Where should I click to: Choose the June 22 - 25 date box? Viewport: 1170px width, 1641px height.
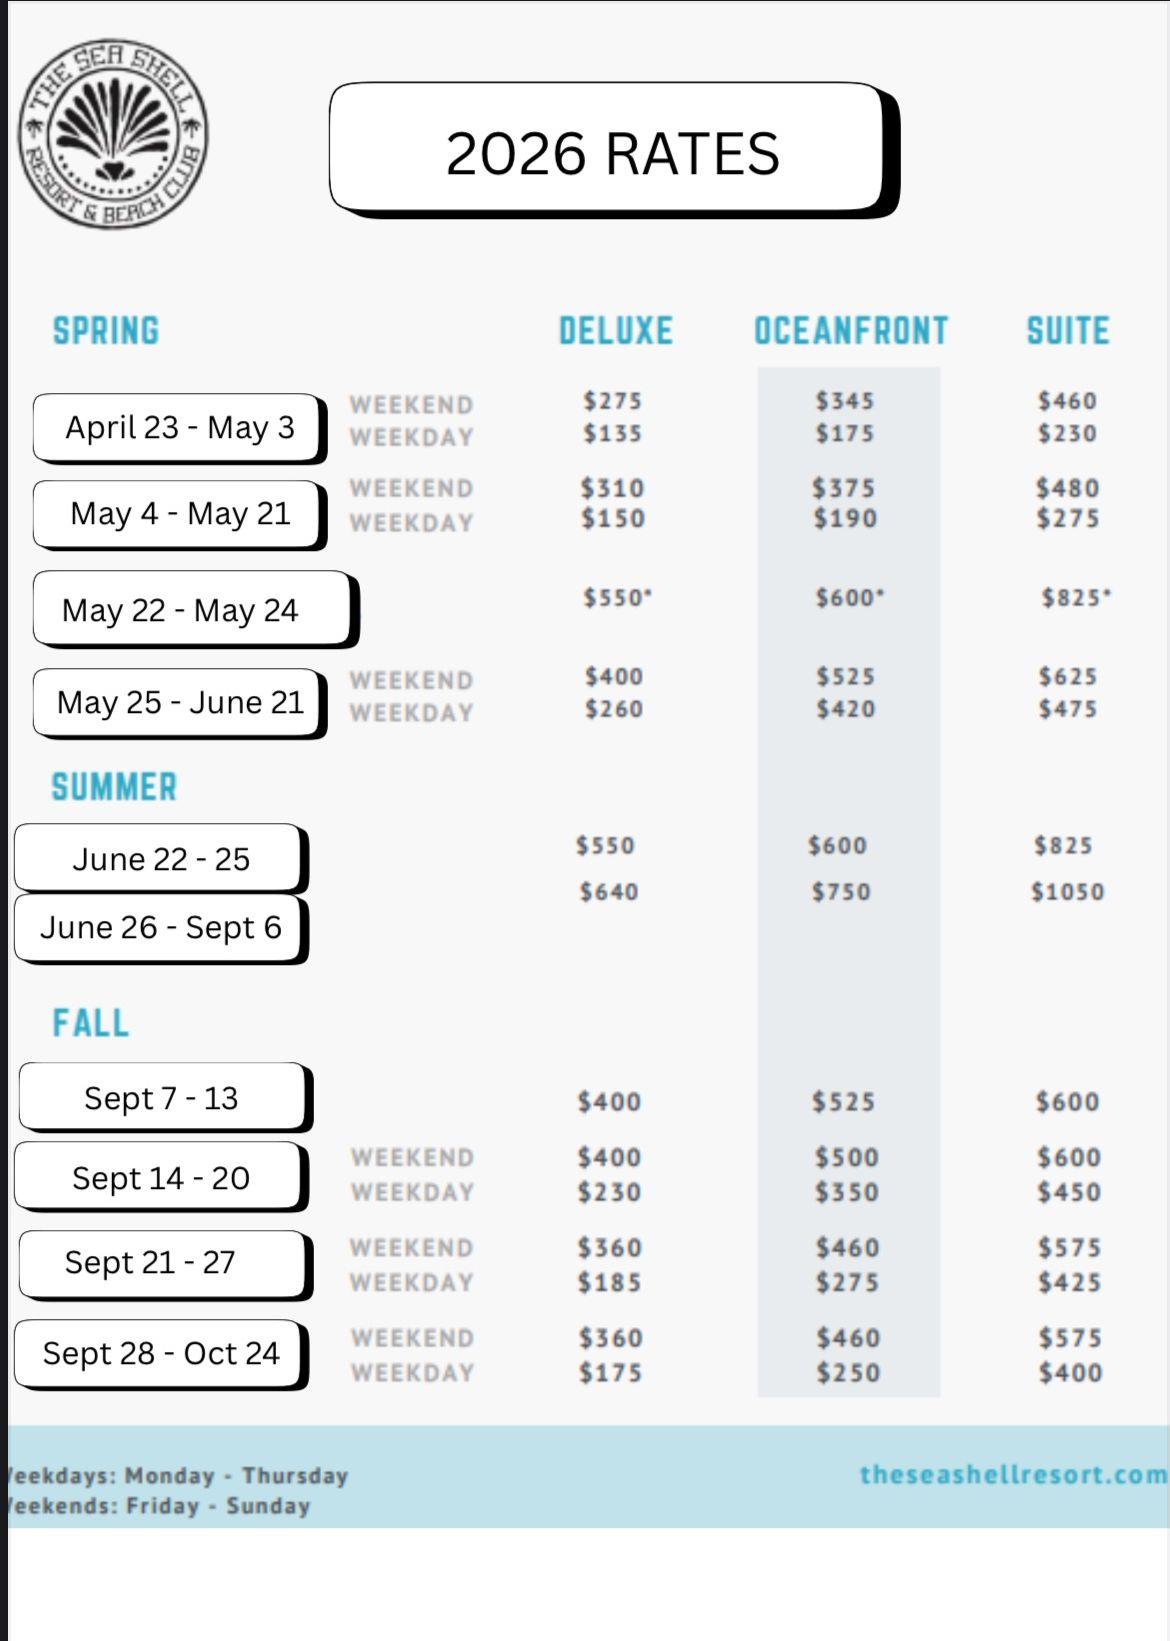click(161, 859)
